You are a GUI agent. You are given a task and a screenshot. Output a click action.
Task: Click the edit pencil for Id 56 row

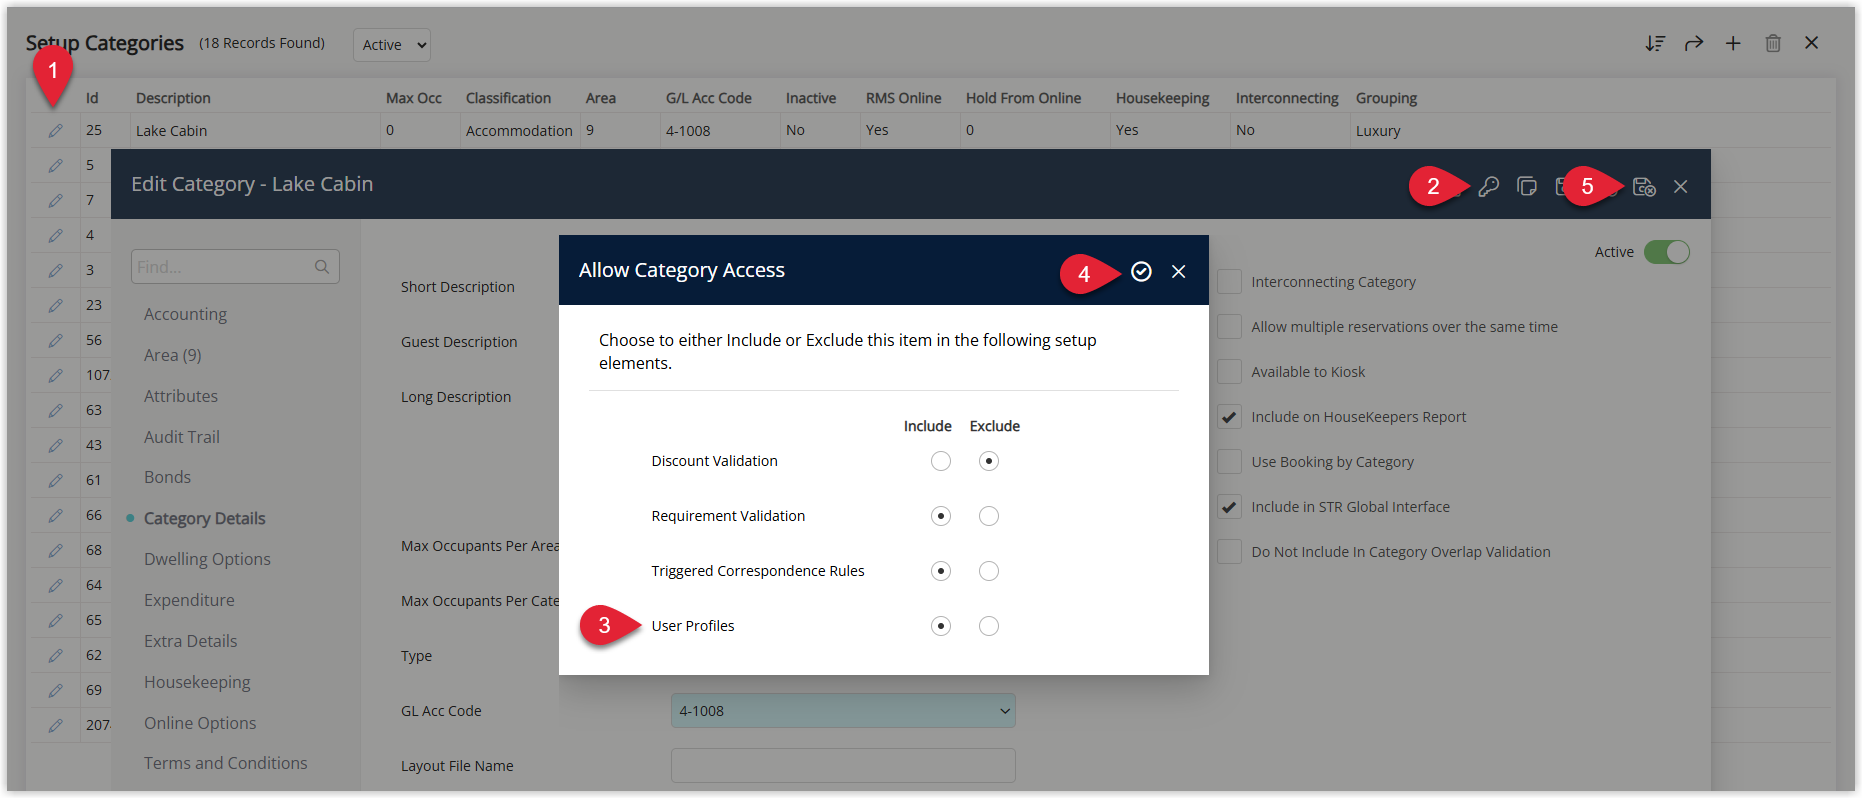[56, 340]
